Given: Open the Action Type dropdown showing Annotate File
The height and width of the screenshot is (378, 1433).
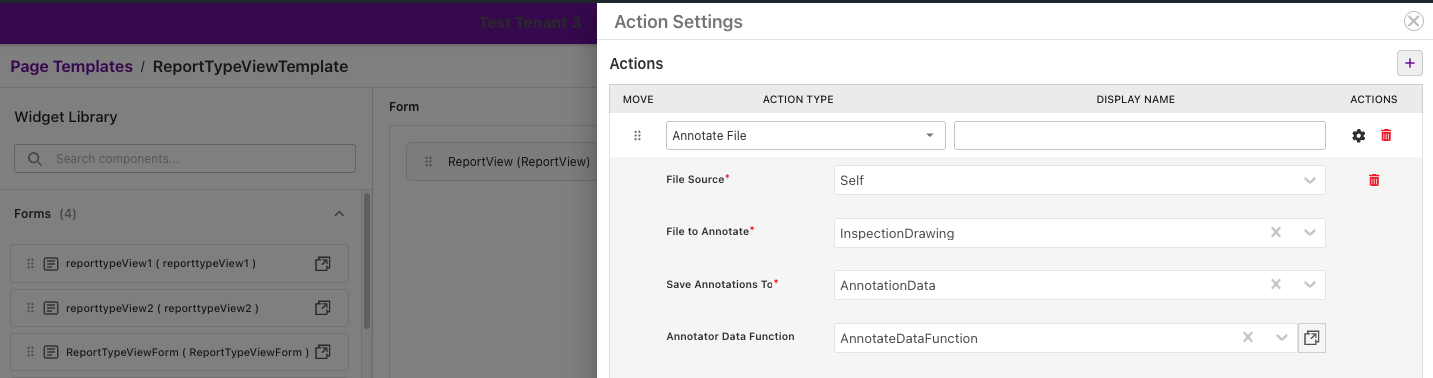Looking at the screenshot, I should (805, 135).
